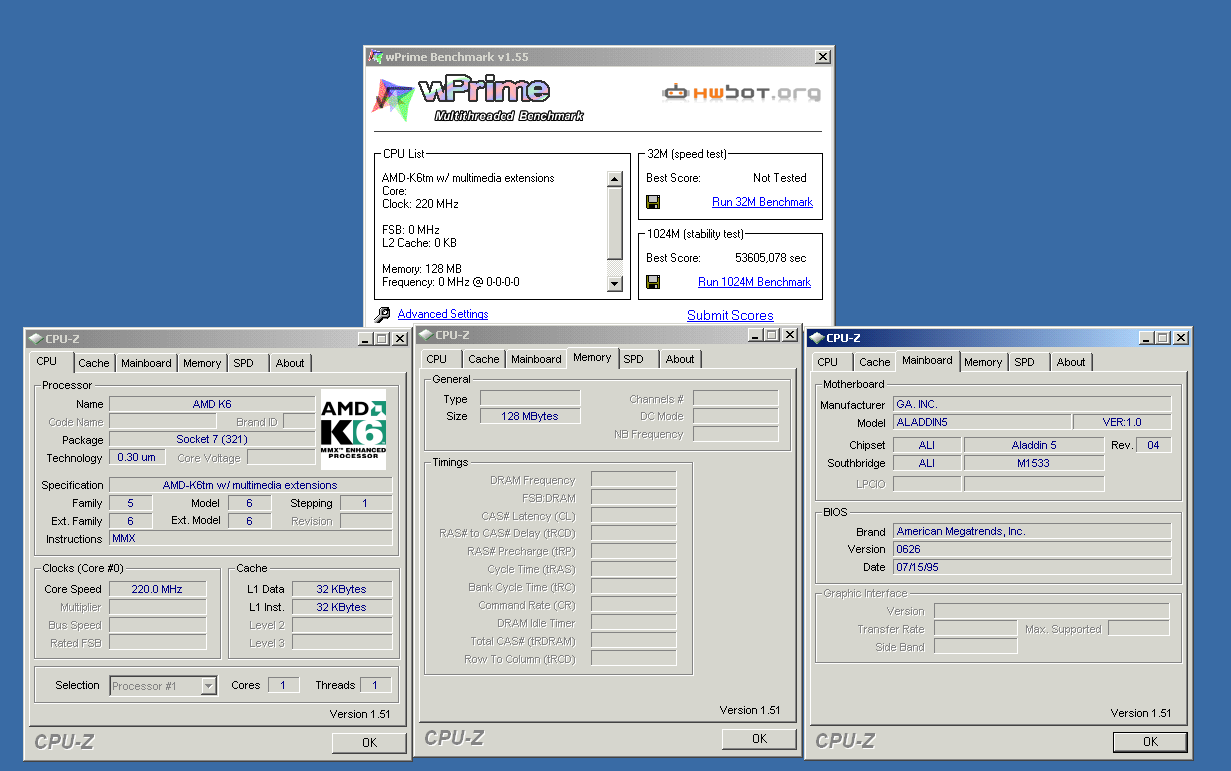1231x771 pixels.
Task: Open Memory tab in right CPU-Z window
Action: 983,362
